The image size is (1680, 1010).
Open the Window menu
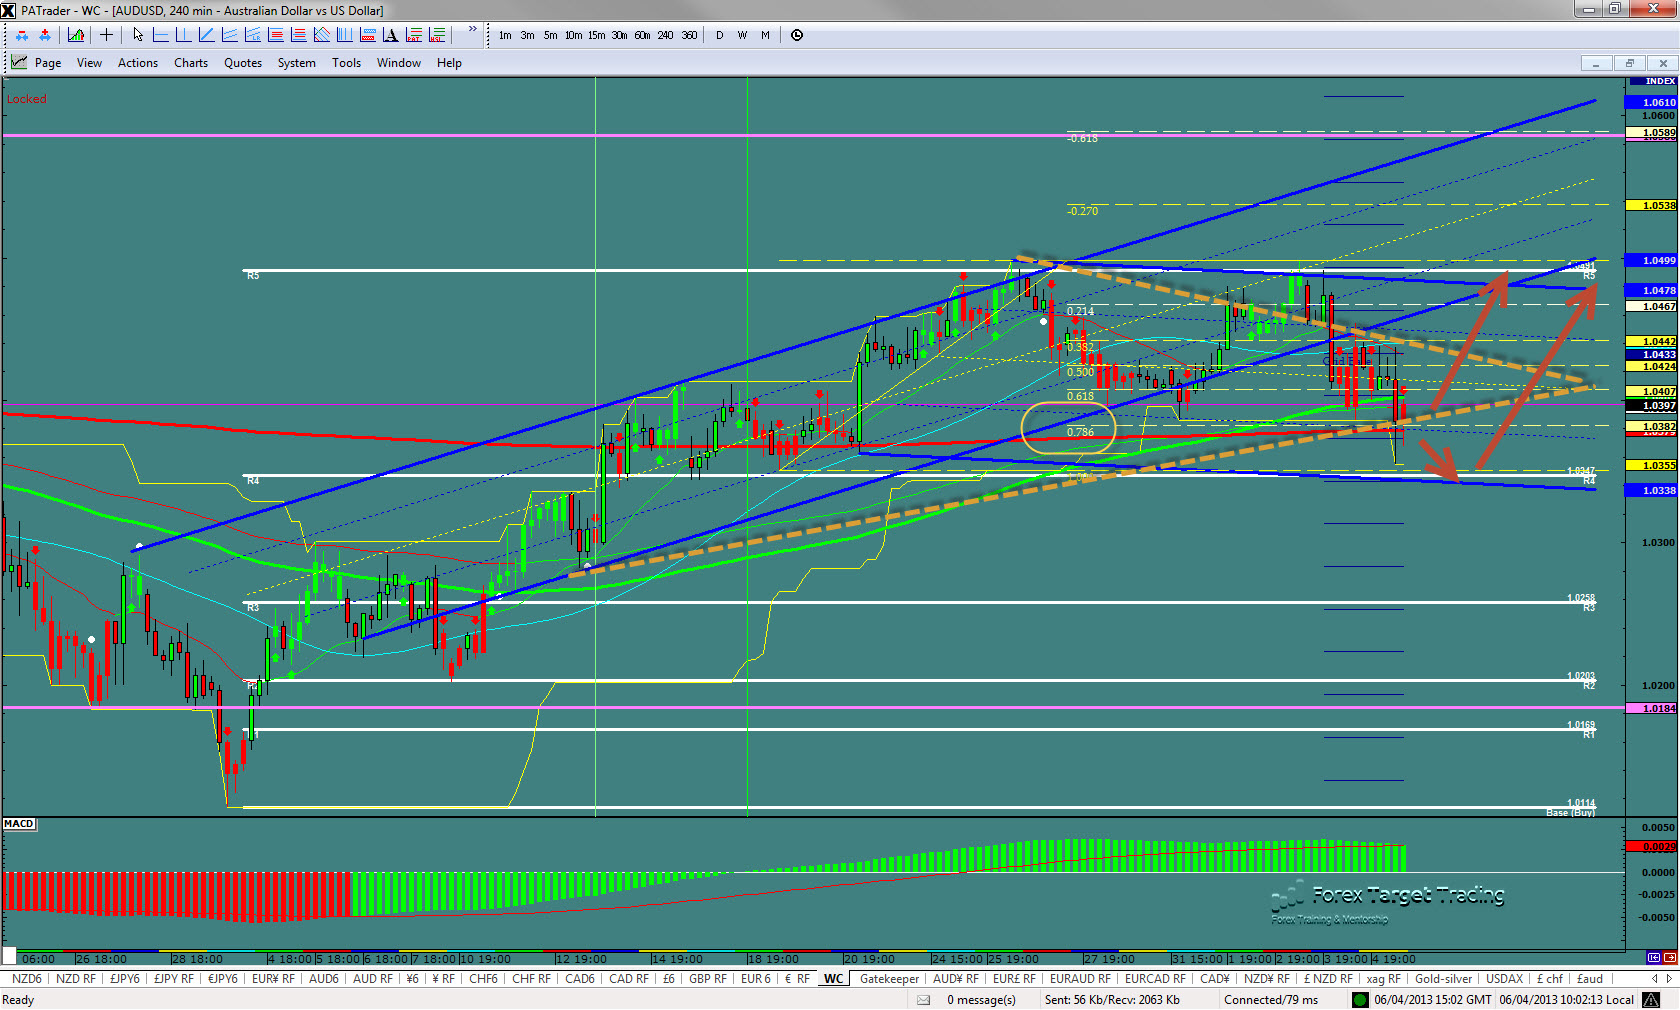(x=399, y=63)
